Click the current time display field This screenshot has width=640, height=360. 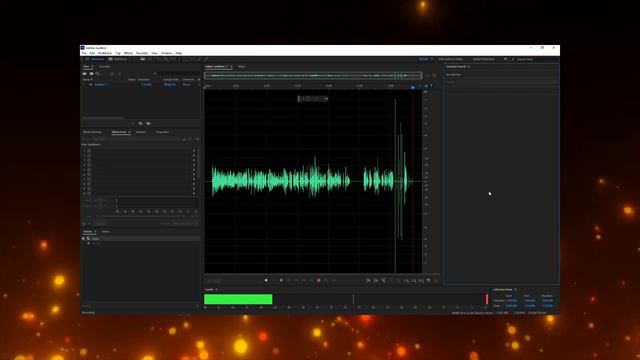tap(213, 280)
